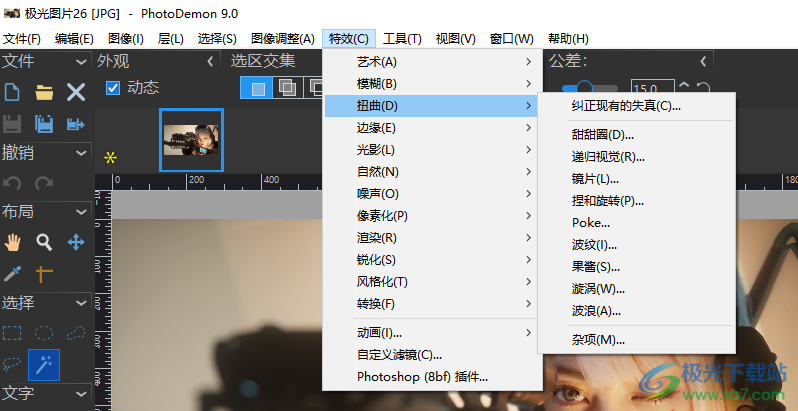Select 杂项(M)... miscellaneous distortion
The width and height of the screenshot is (798, 411).
[636, 340]
